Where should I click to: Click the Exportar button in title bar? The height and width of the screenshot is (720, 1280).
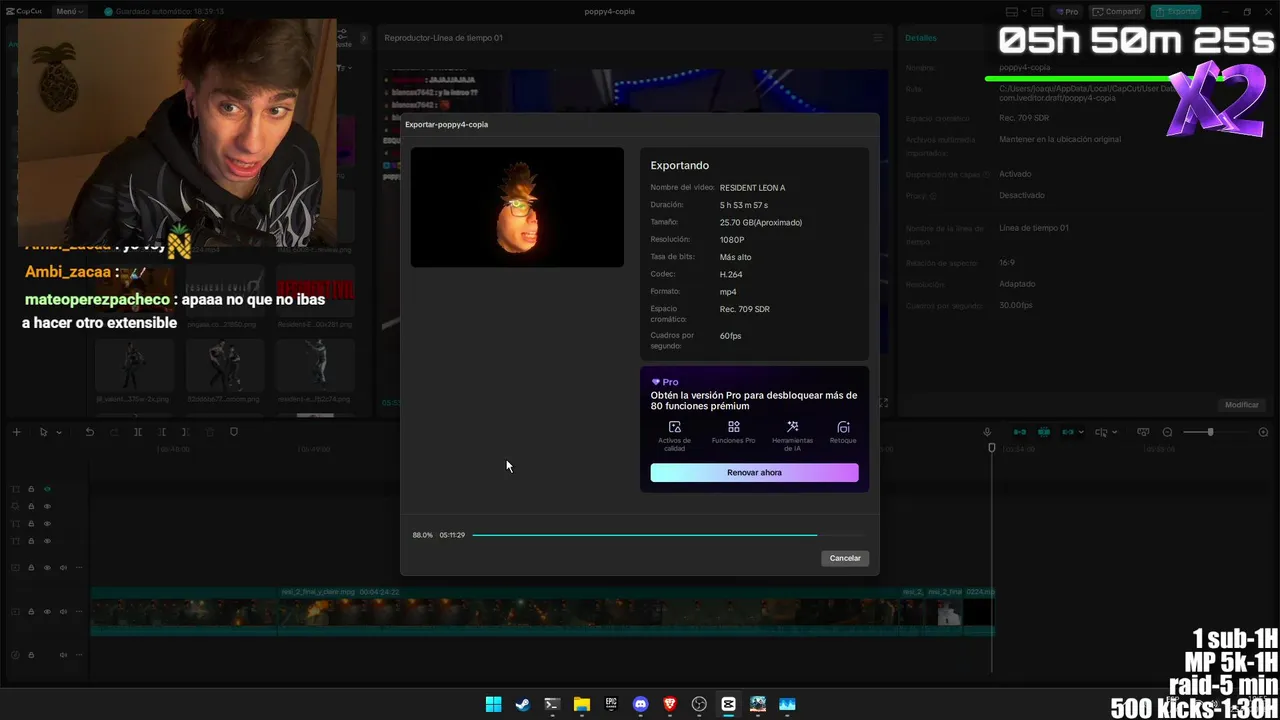[1176, 11]
